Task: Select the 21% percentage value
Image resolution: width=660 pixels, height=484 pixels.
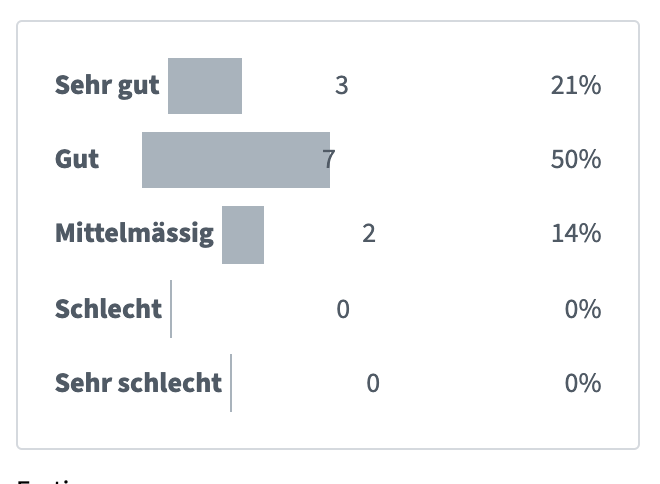Action: tap(576, 86)
